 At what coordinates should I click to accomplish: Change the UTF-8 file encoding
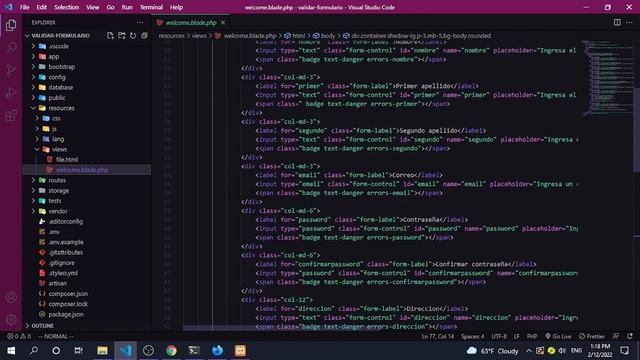pyautogui.click(x=499, y=336)
